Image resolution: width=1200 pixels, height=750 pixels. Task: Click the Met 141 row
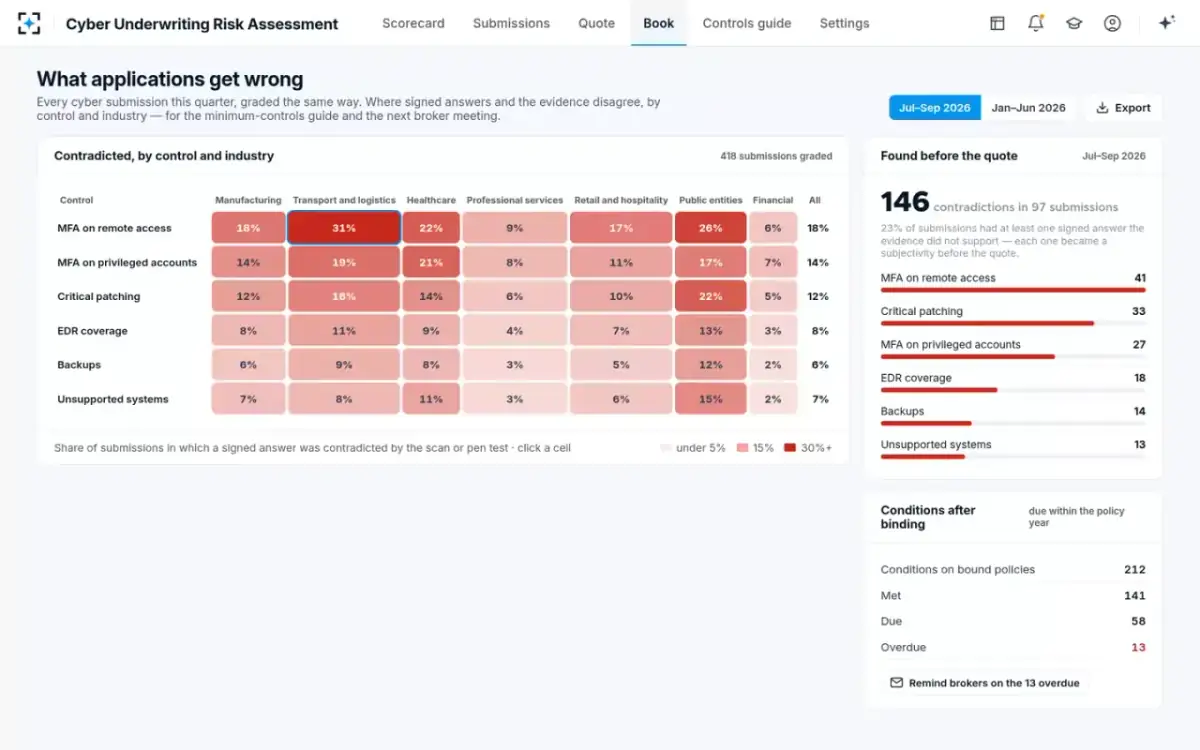(x=1013, y=595)
